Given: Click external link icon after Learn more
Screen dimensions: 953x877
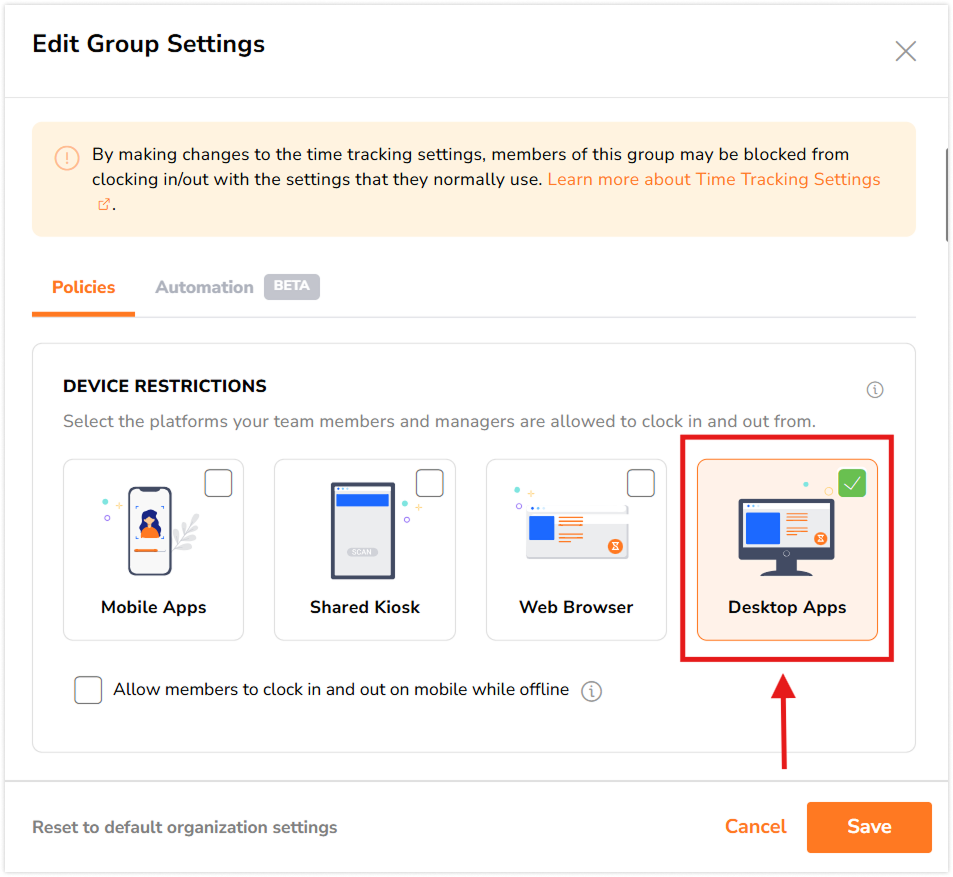Looking at the screenshot, I should [x=103, y=204].
